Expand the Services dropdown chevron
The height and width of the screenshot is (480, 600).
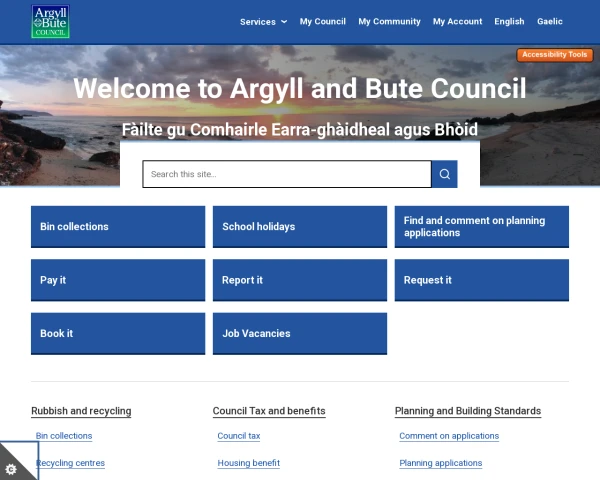[284, 22]
